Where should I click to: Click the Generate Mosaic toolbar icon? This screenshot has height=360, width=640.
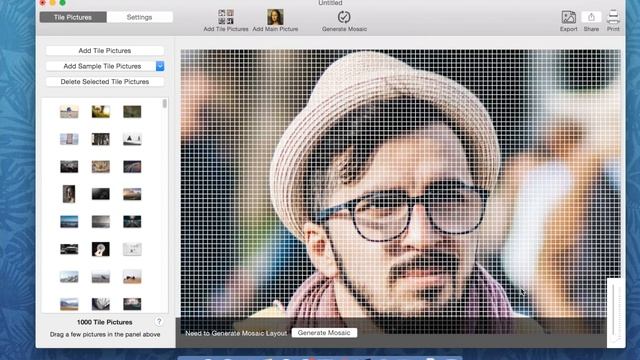click(344, 17)
